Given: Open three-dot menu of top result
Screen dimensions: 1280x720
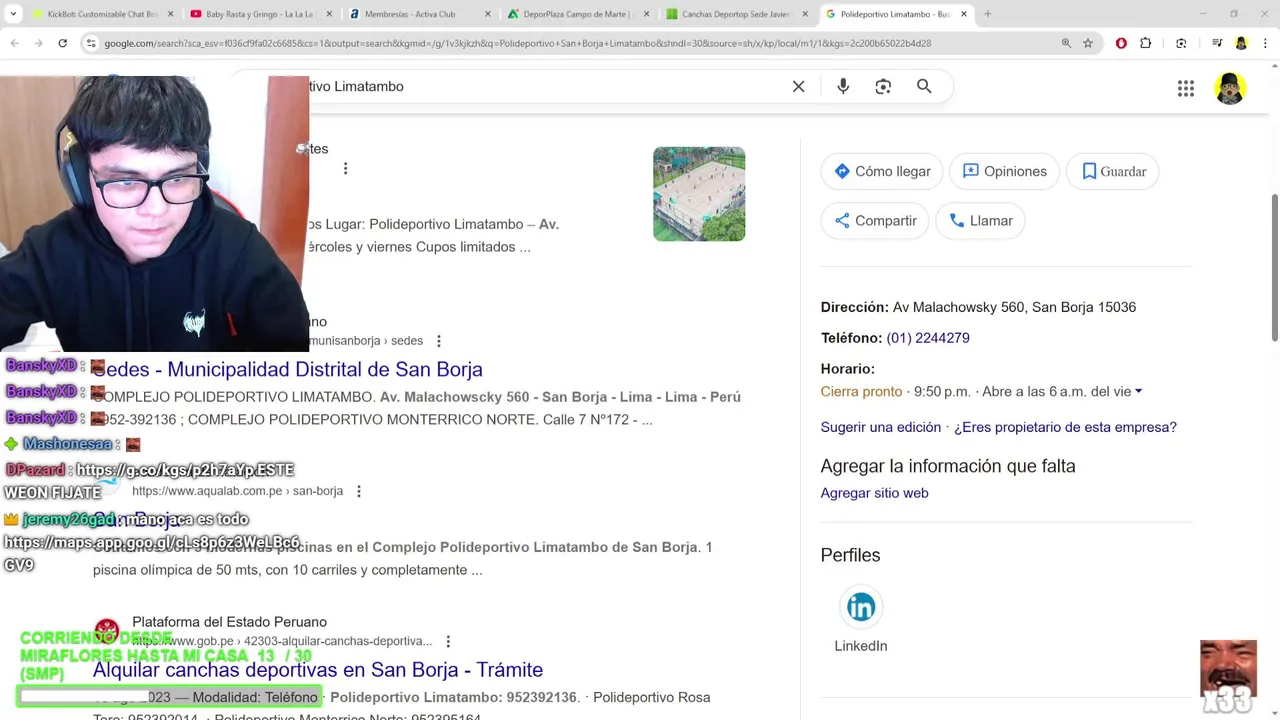Looking at the screenshot, I should pos(345,169).
